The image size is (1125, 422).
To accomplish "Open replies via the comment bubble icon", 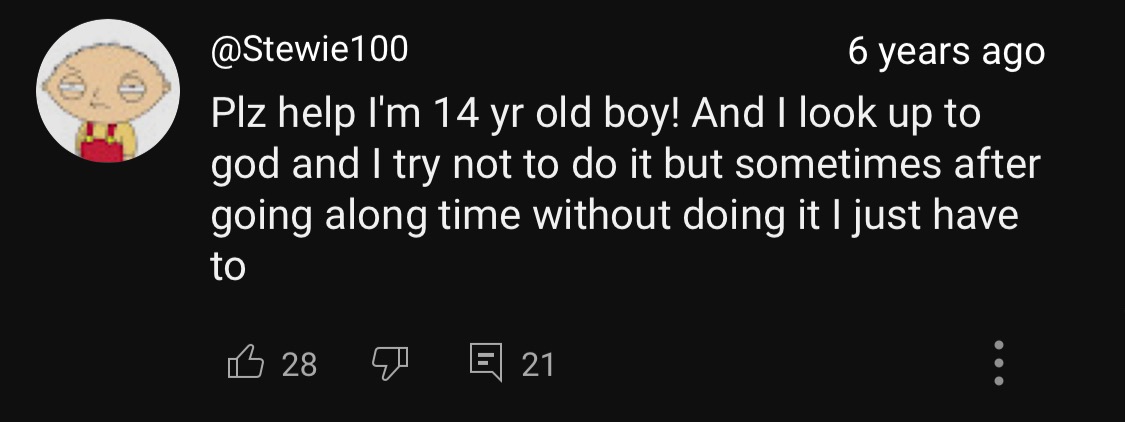I will 487,362.
